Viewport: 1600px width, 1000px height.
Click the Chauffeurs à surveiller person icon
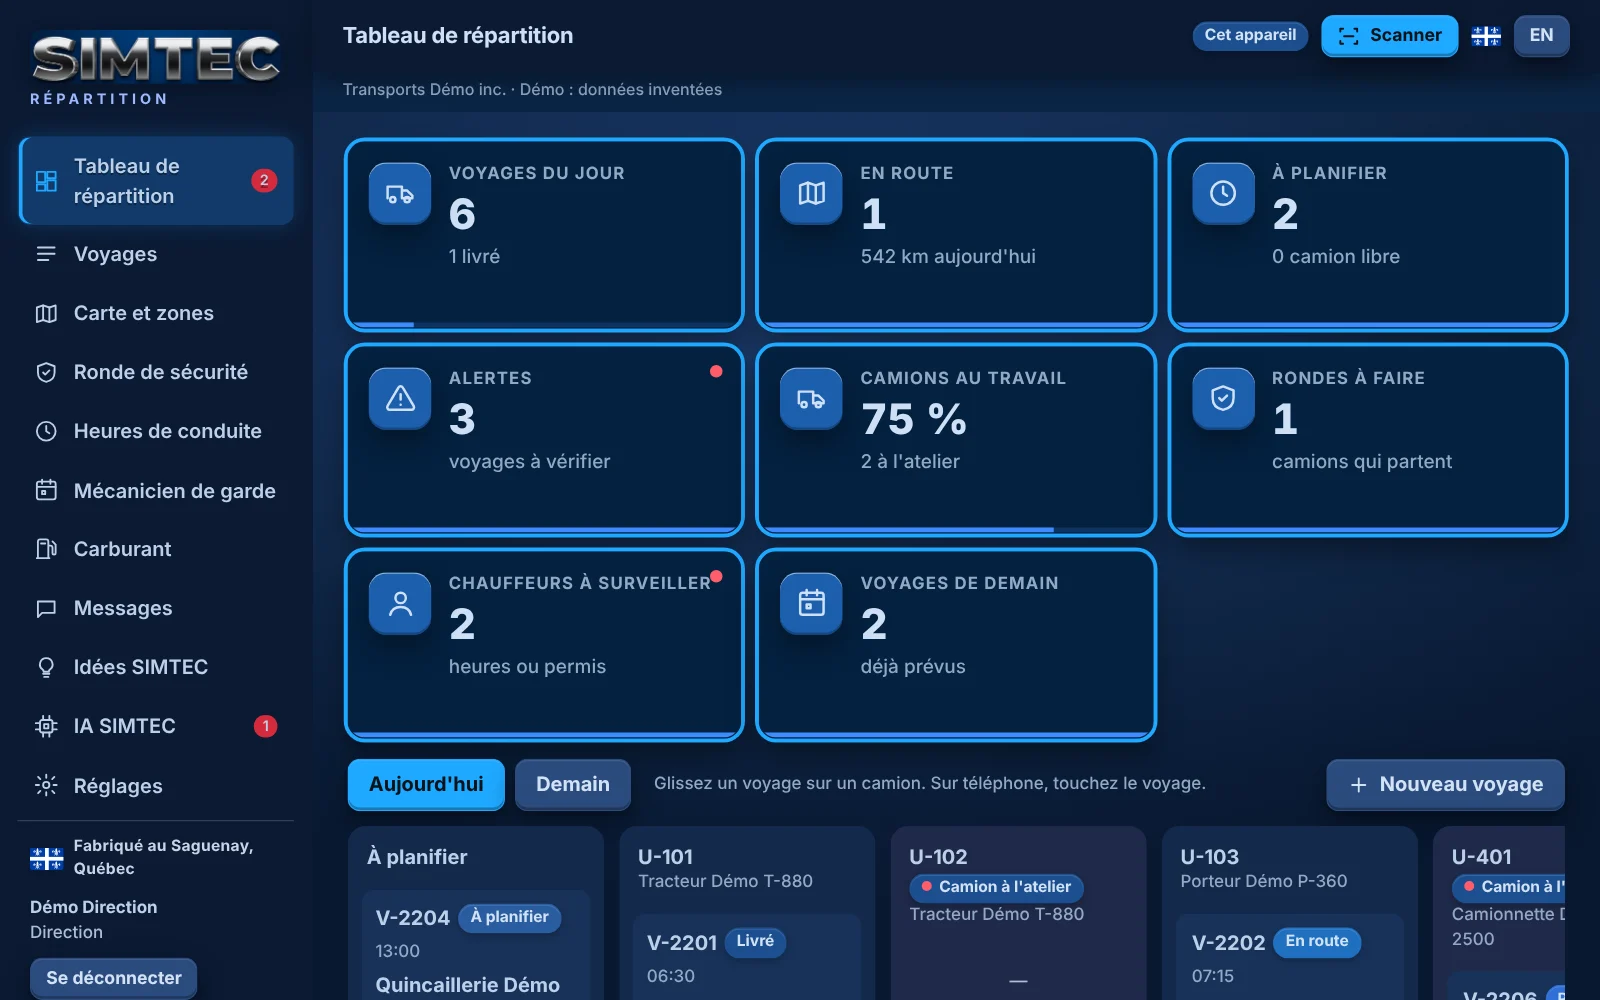coord(400,604)
